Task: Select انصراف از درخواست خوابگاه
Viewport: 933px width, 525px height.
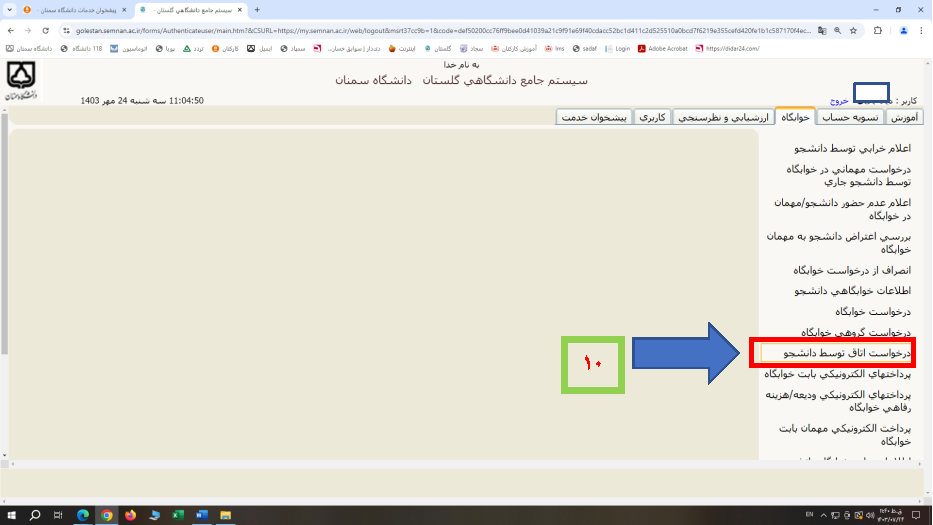Action: [x=852, y=271]
